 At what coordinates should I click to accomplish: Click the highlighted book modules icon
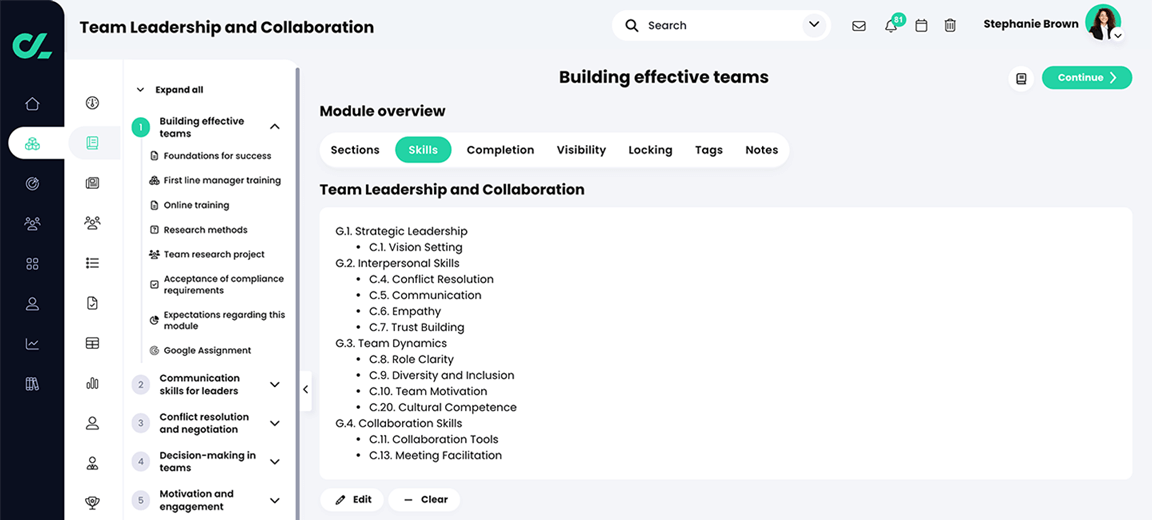tap(92, 142)
